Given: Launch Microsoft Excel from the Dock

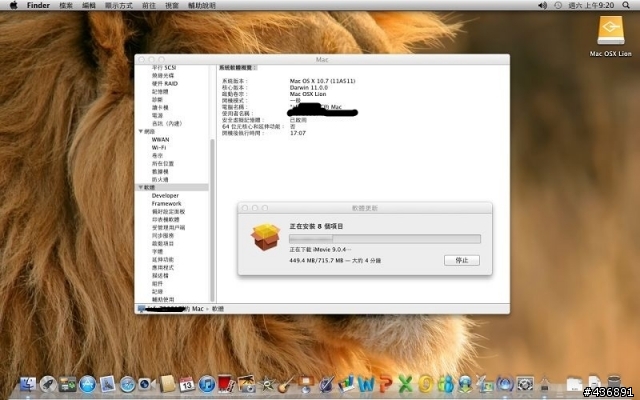Looking at the screenshot, I should (405, 384).
